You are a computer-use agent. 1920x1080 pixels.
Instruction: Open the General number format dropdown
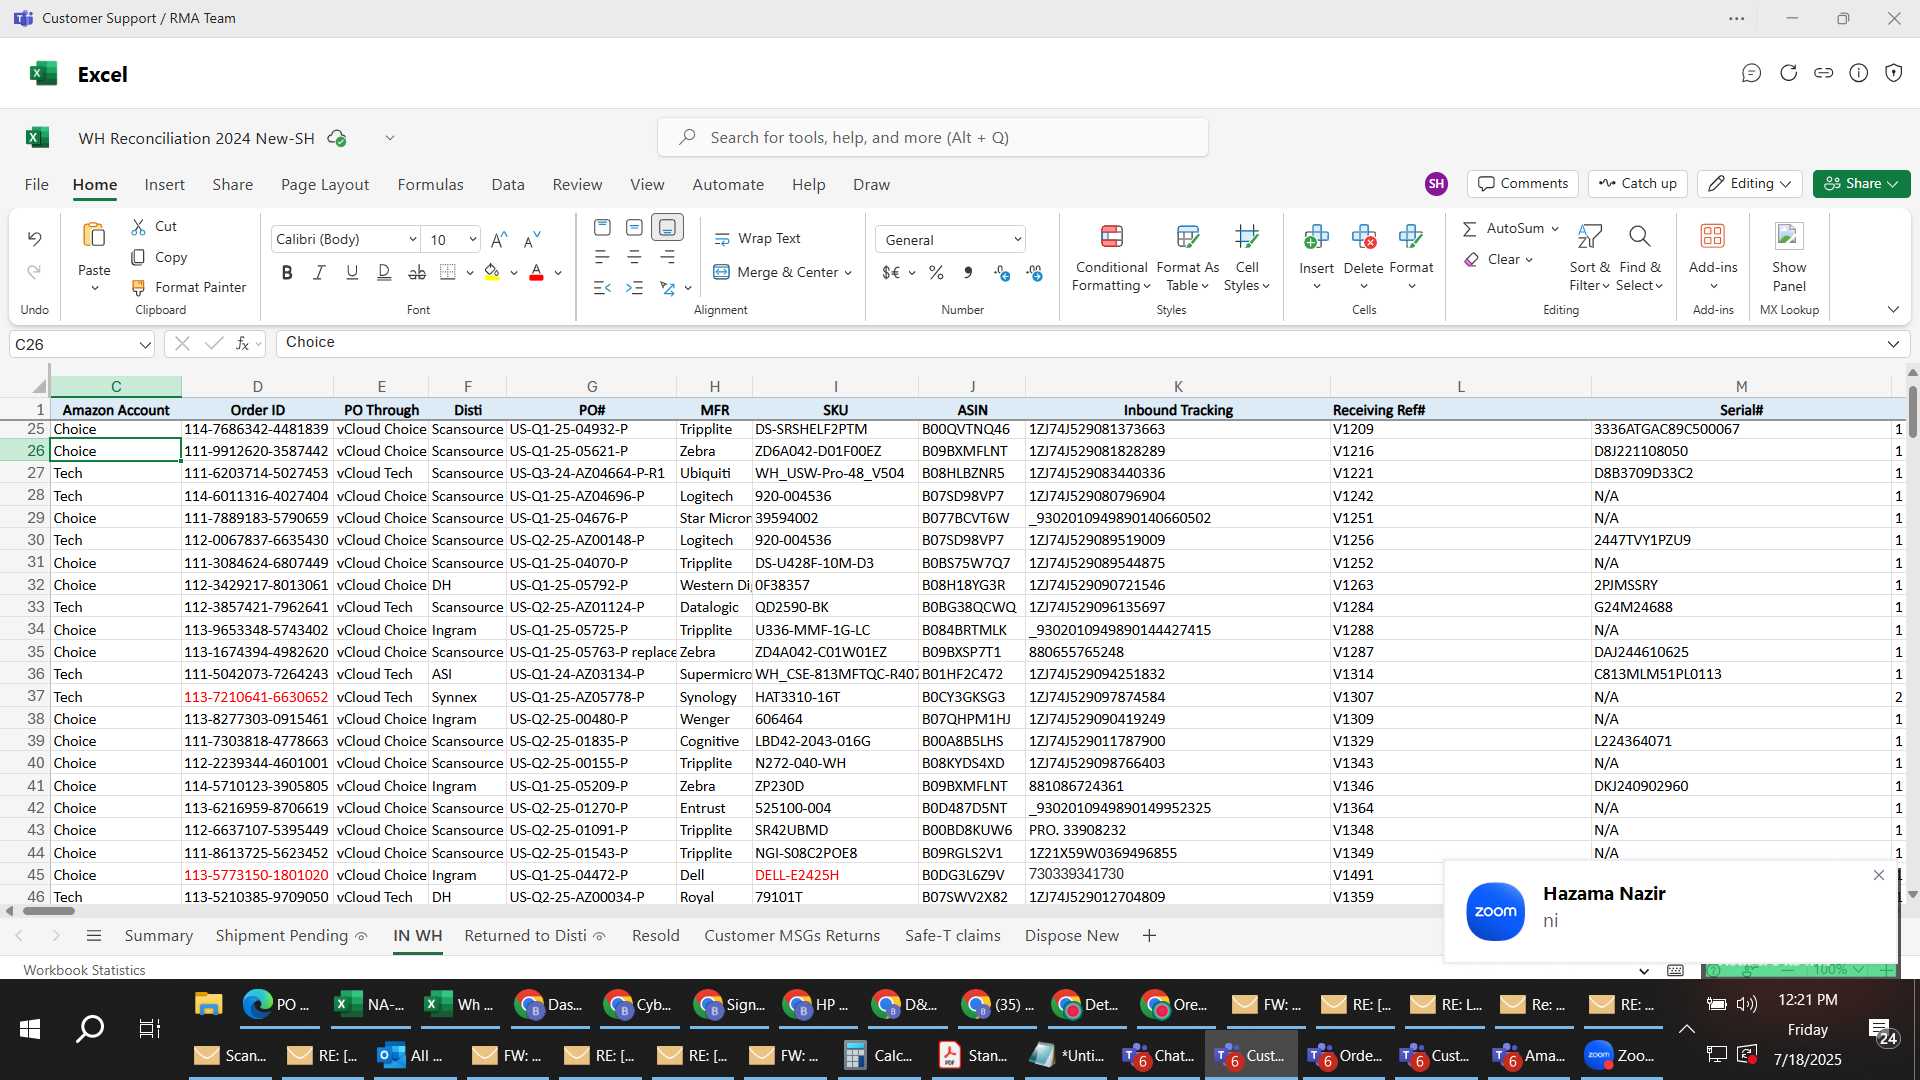[x=1017, y=240]
